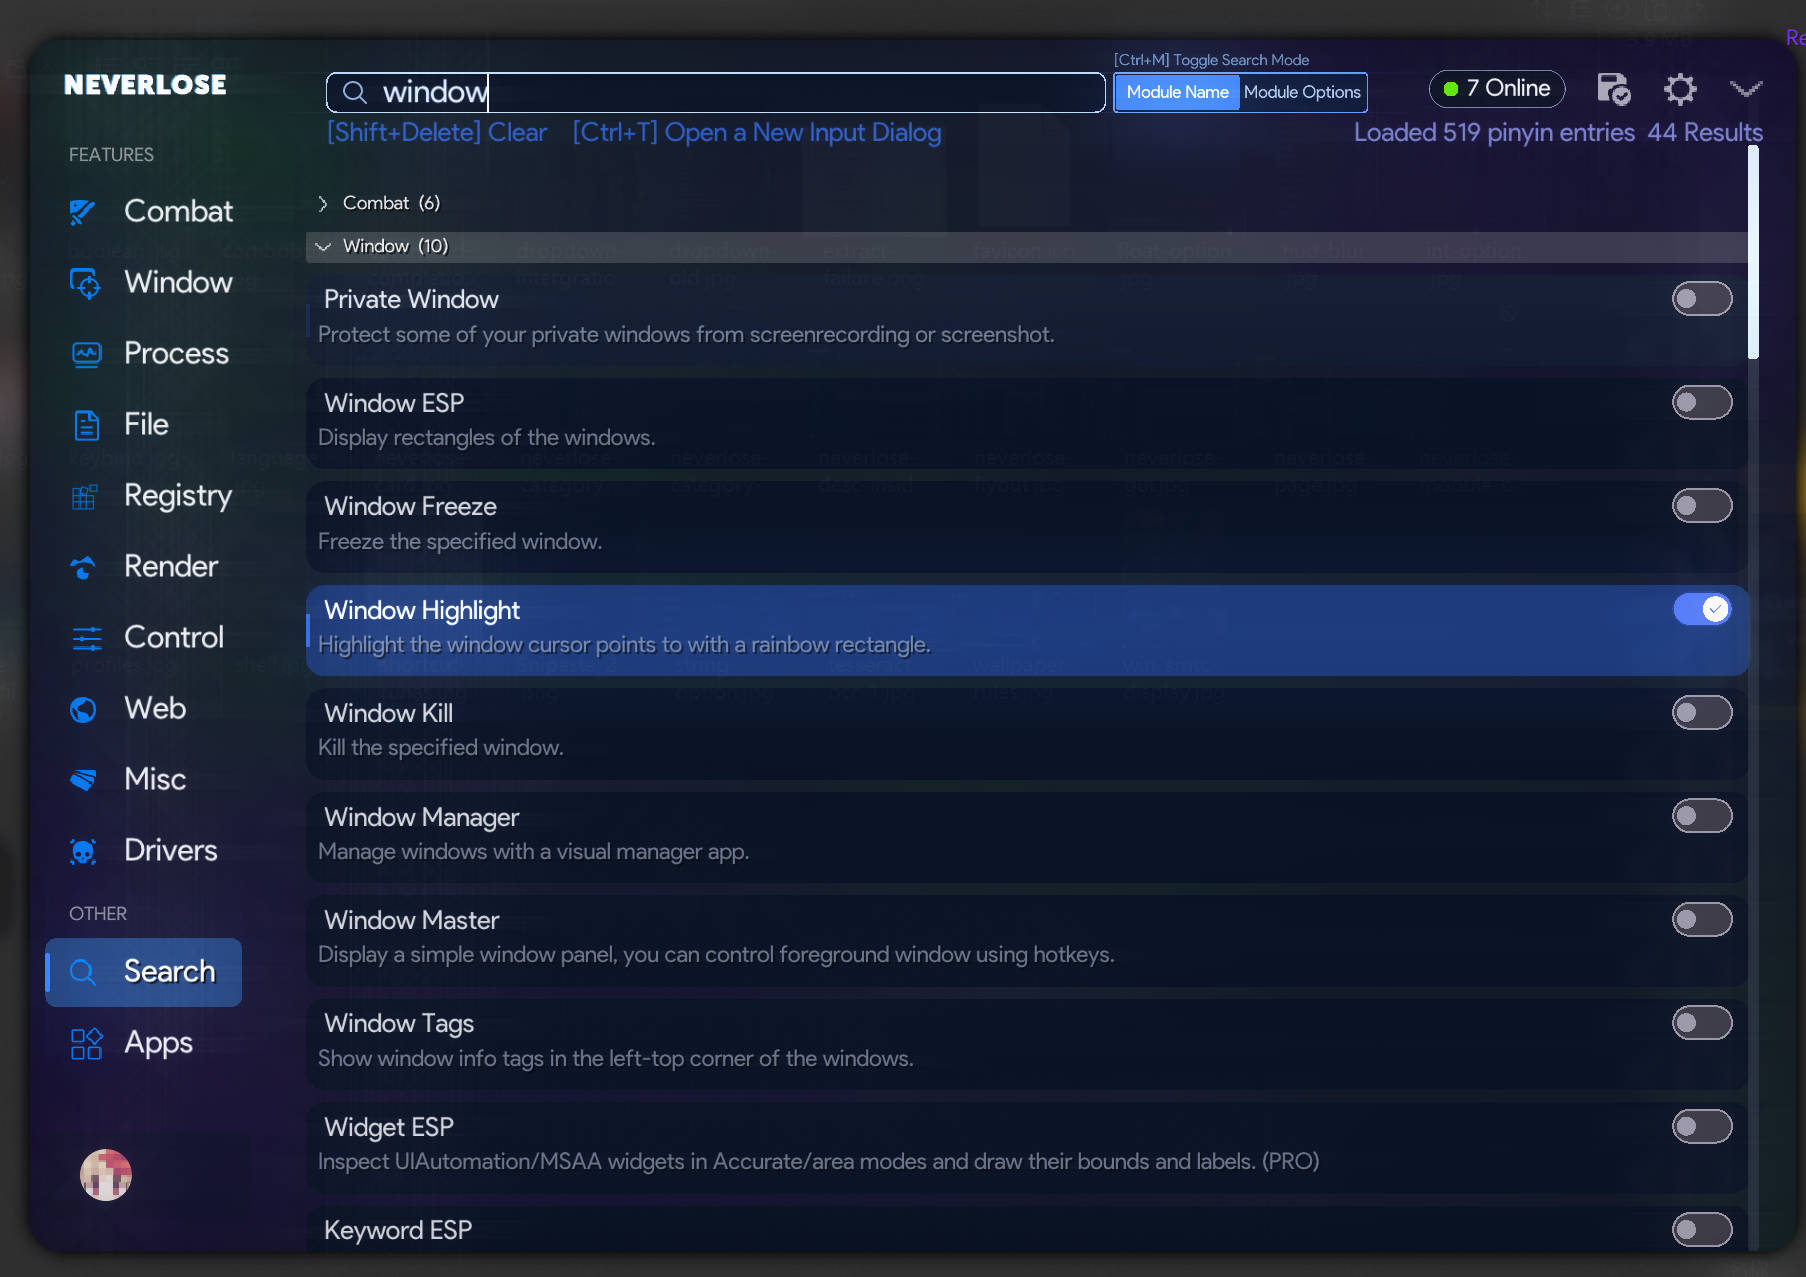Click the Window Freeze module title
Image resolution: width=1806 pixels, height=1277 pixels.
click(x=410, y=507)
